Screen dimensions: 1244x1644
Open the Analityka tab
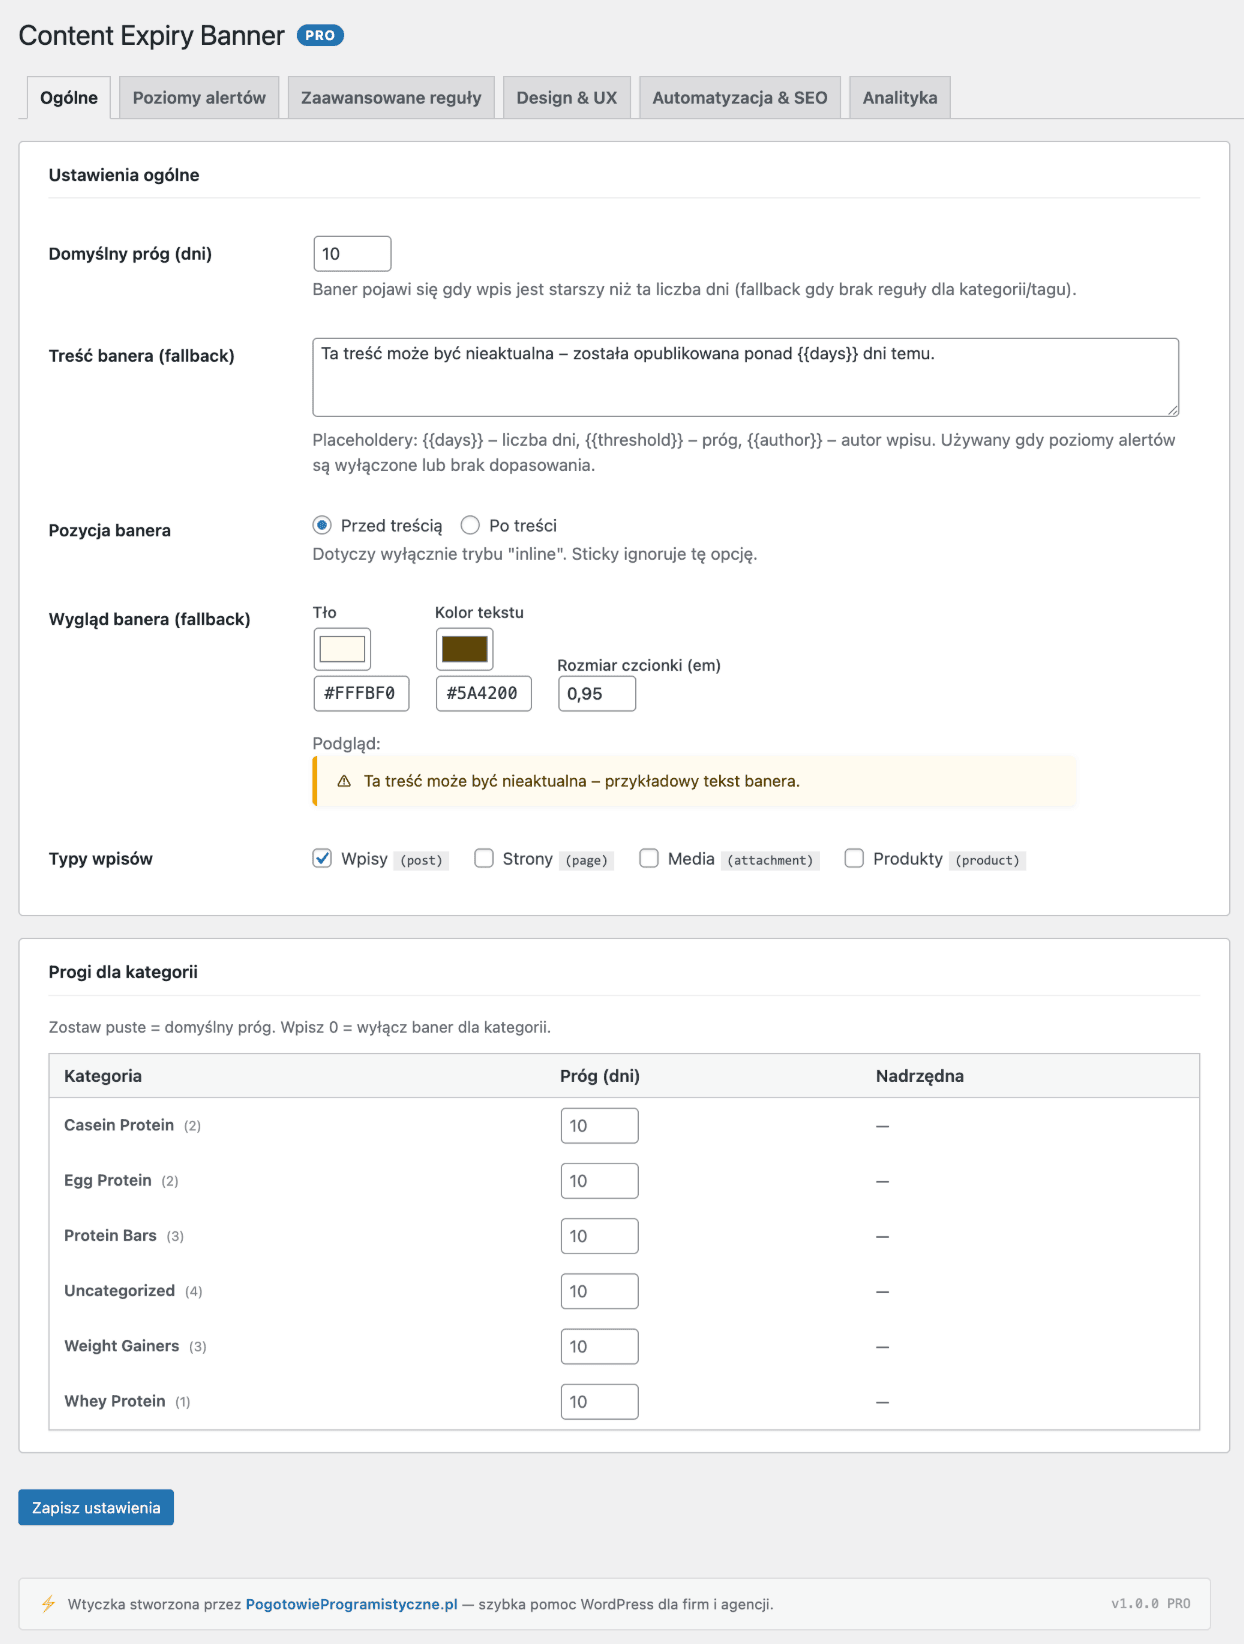[900, 97]
